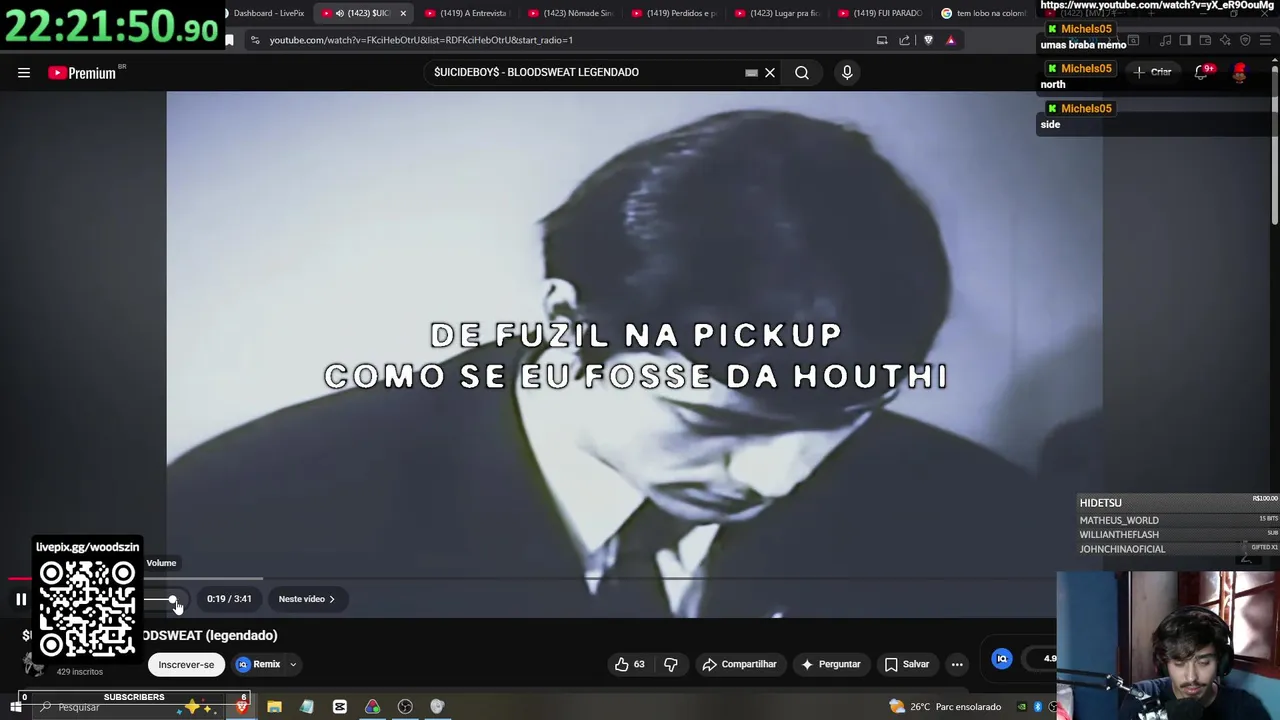Go to YouTube Premium home logo
This screenshot has width=1280, height=720.
tap(82, 73)
